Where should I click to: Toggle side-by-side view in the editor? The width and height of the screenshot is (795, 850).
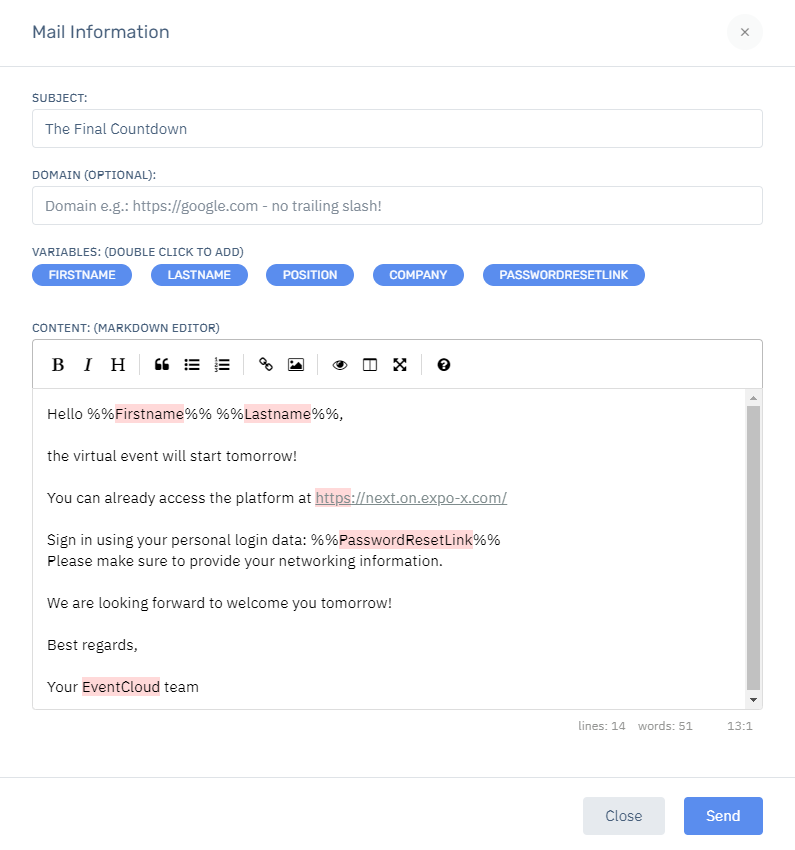pos(370,365)
